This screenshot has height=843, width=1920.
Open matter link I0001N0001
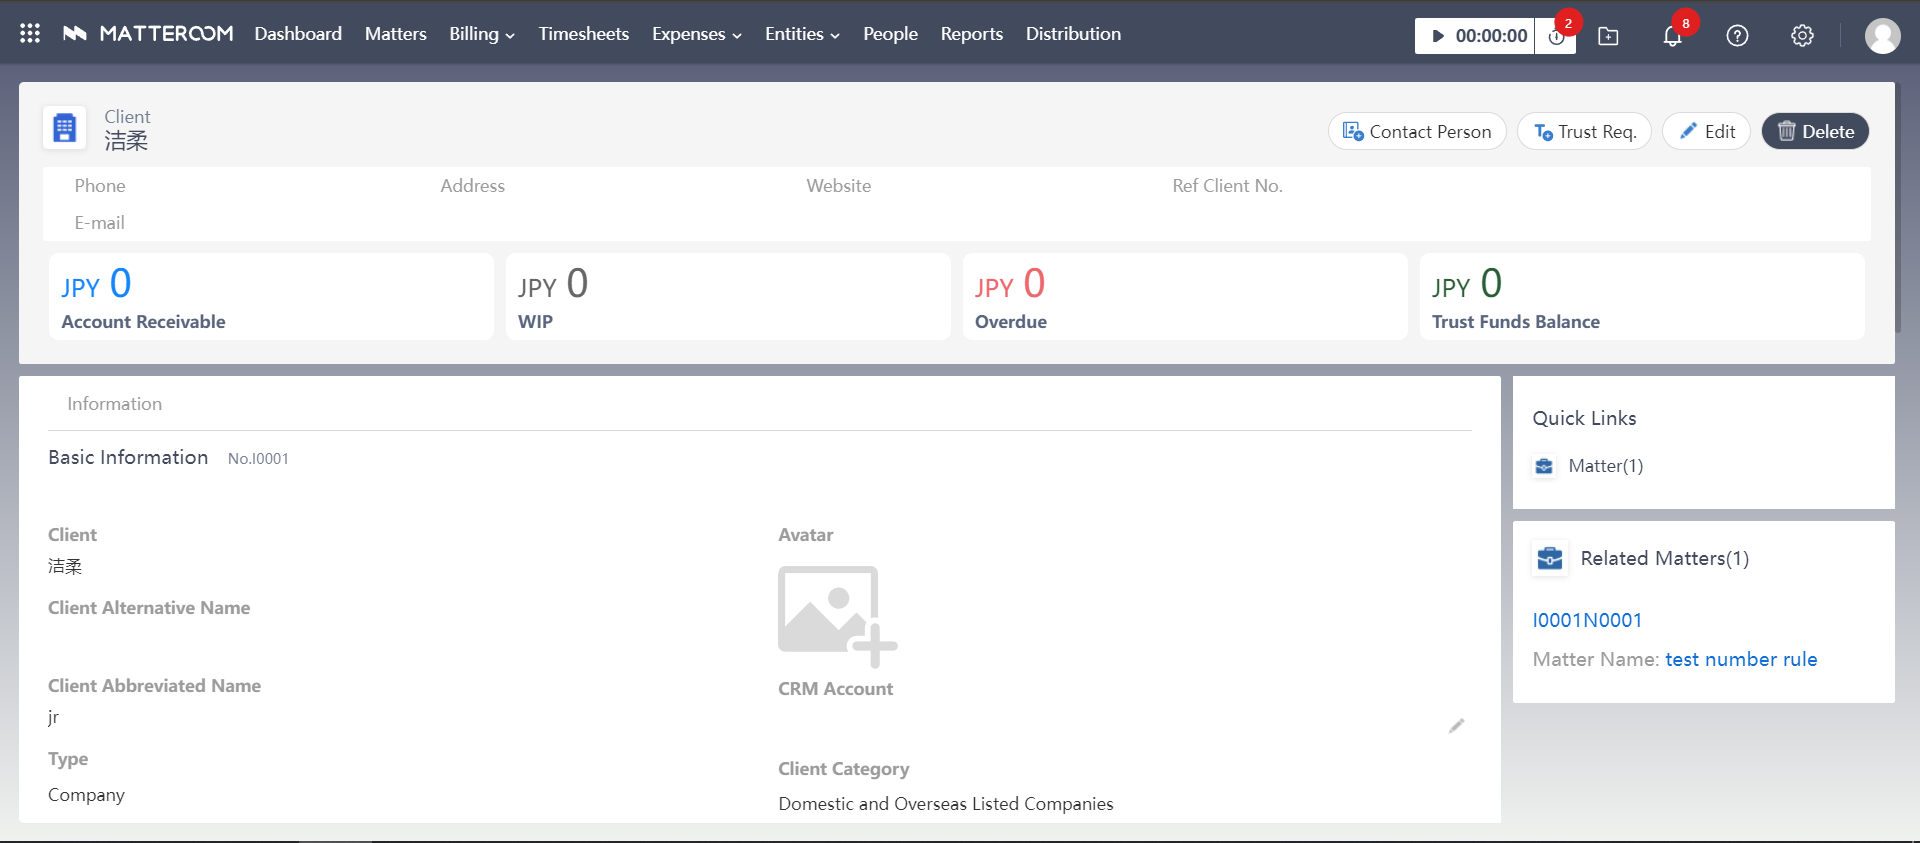tap(1587, 620)
